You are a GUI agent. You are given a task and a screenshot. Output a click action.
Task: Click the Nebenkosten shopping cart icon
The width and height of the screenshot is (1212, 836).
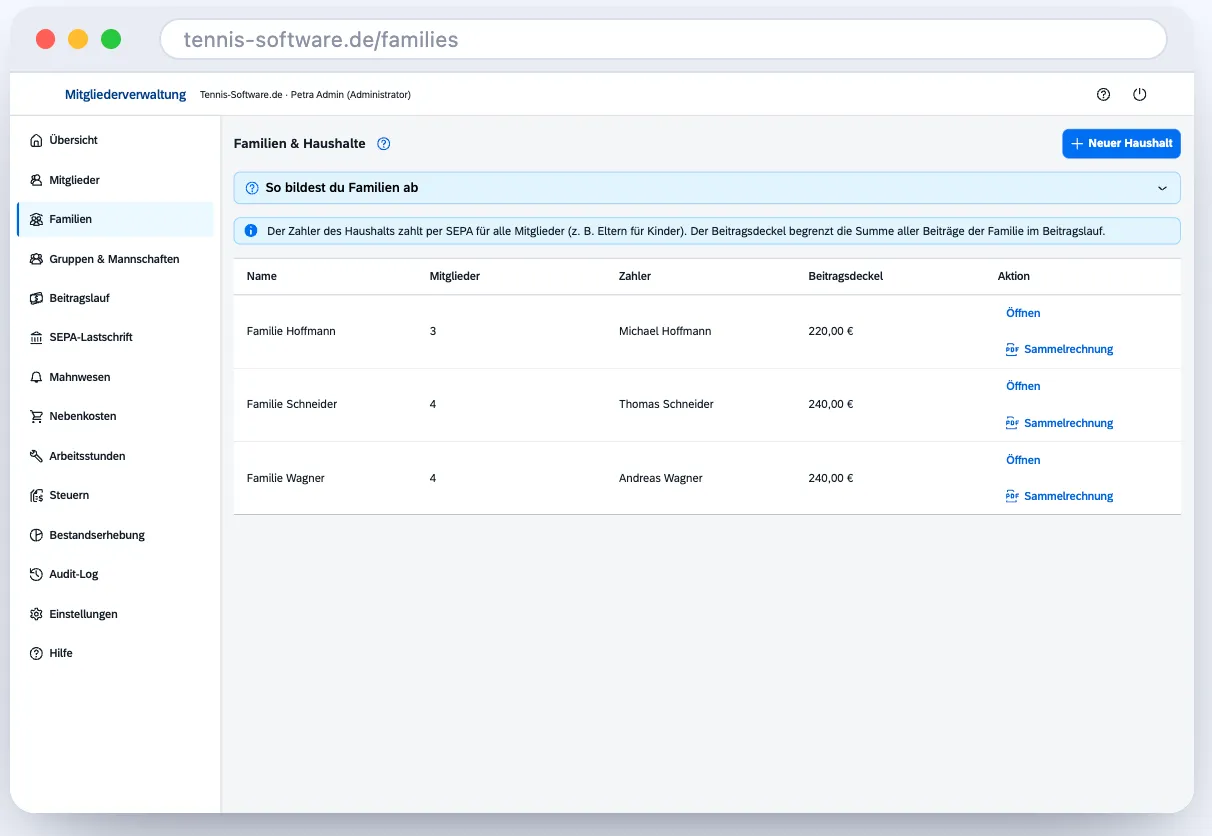point(36,416)
